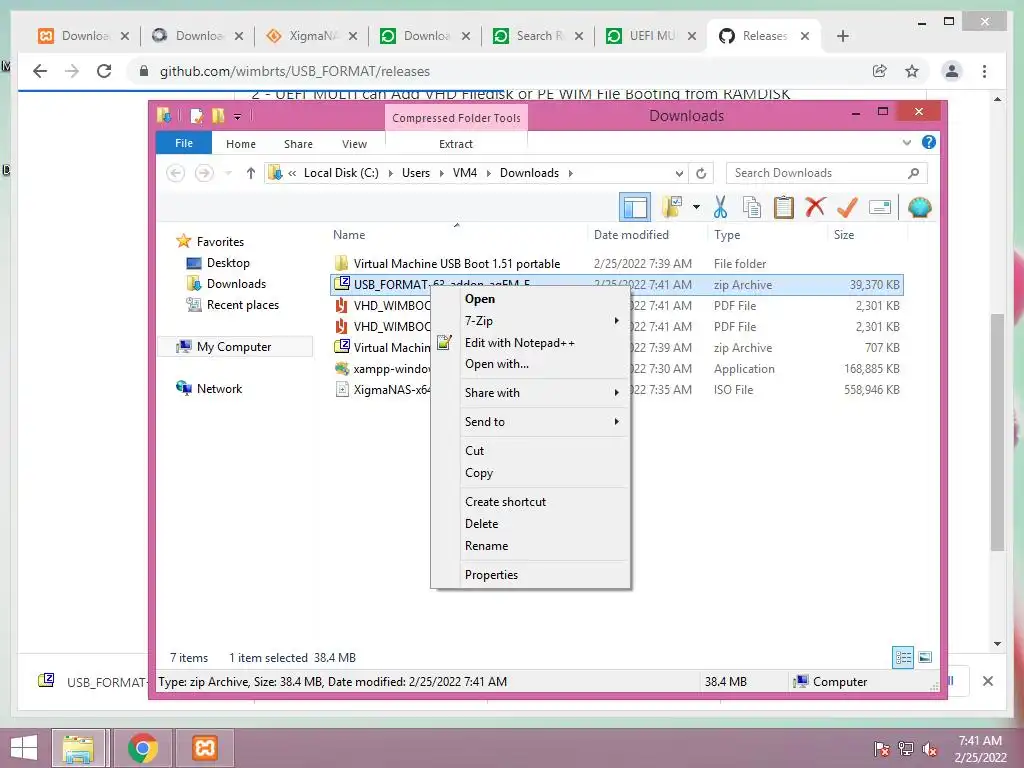Toggle the navigation pane layout button
This screenshot has height=768, width=1024.
tap(634, 208)
